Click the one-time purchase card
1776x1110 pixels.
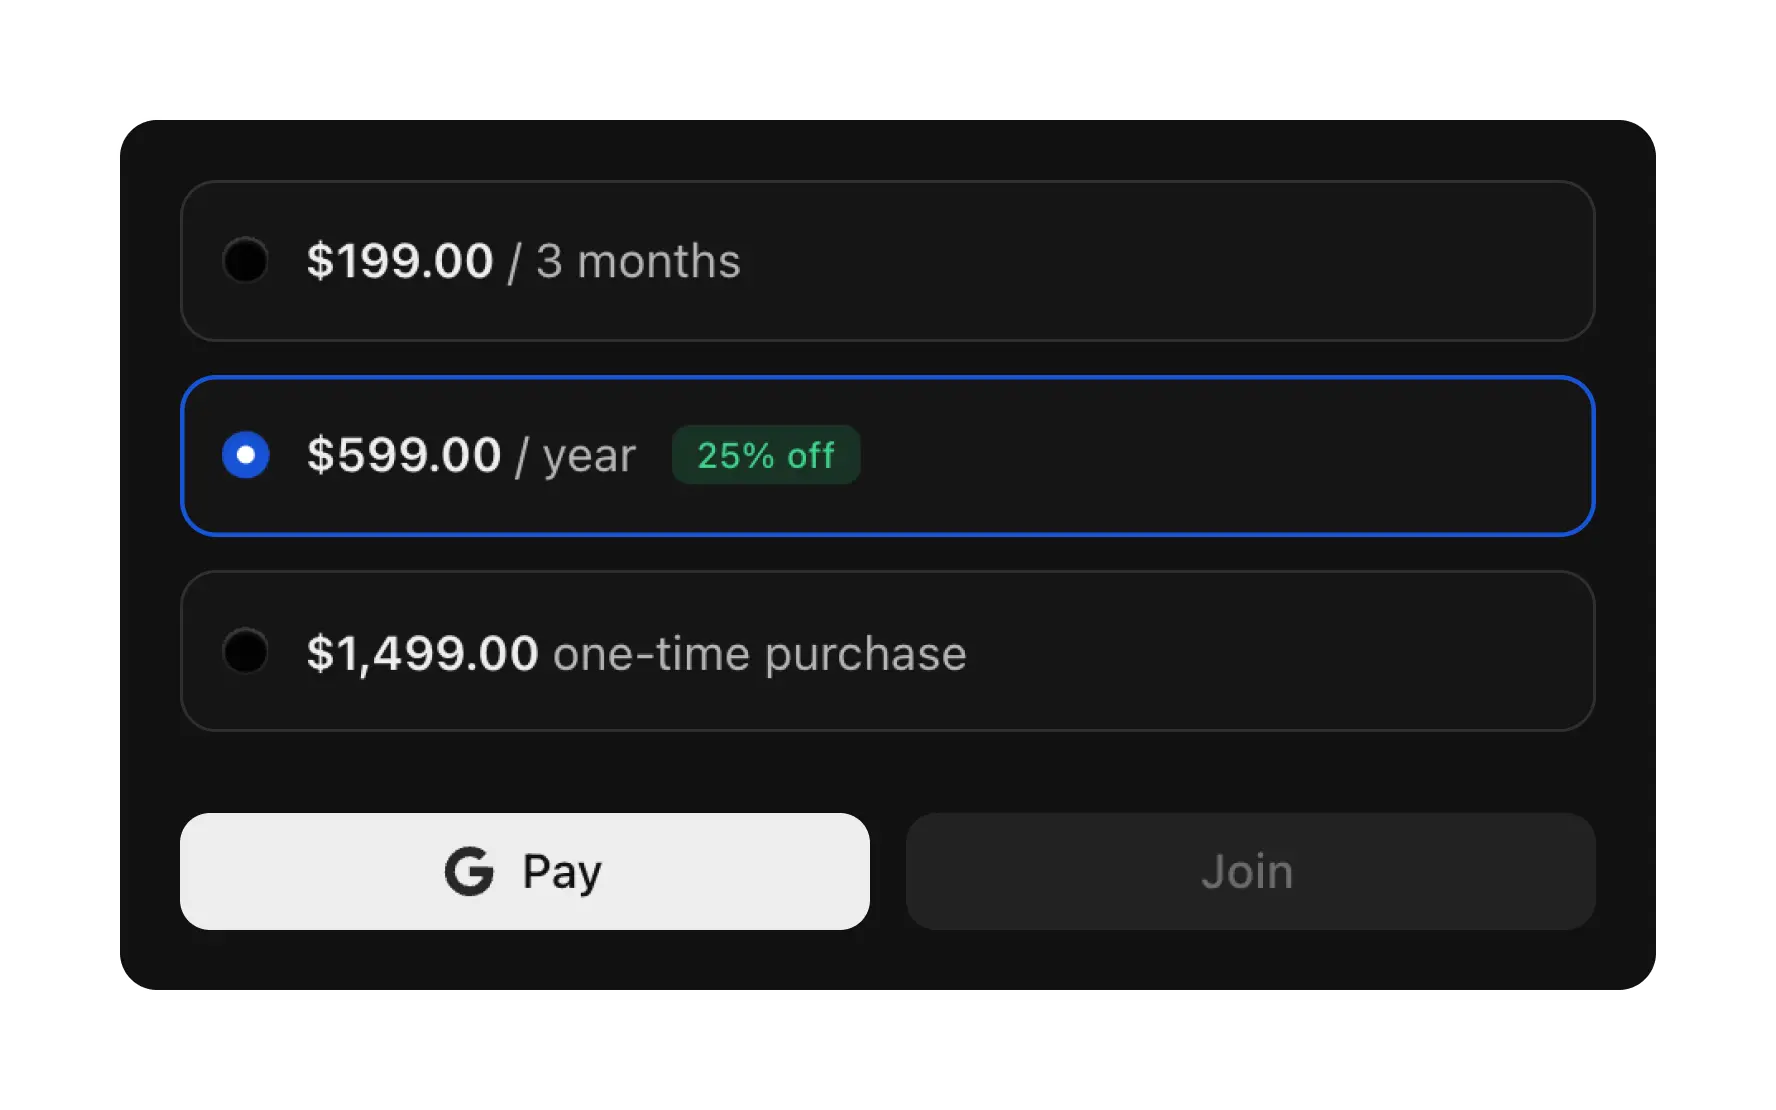(x=887, y=652)
